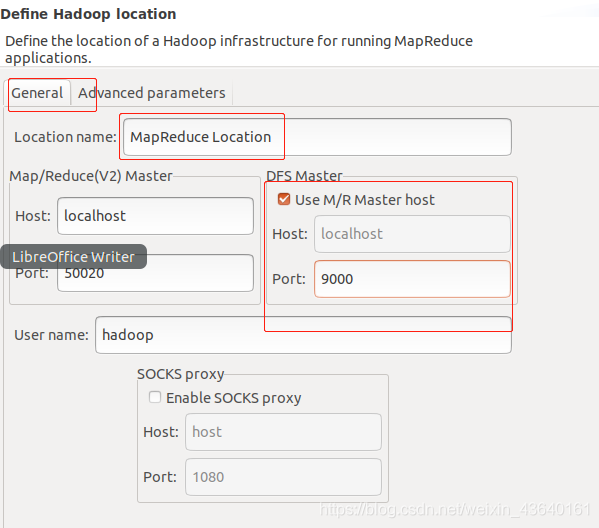599x528 pixels.
Task: Click the User name field containing hadoop
Action: tap(303, 335)
